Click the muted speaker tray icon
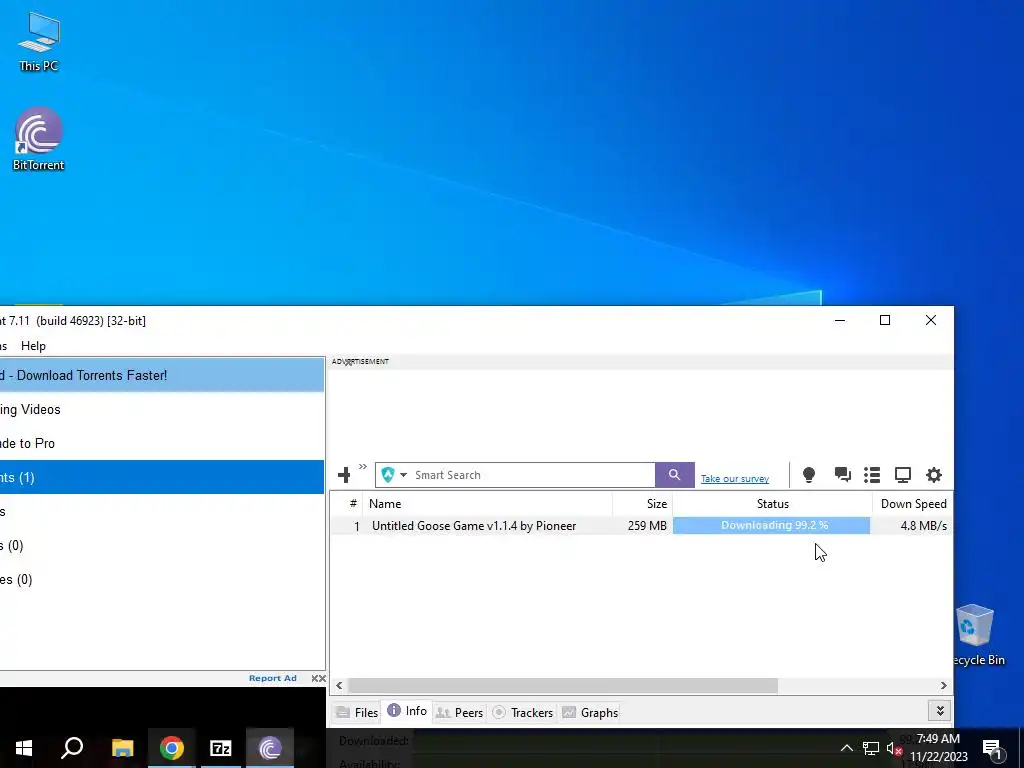Viewport: 1024px width, 768px height. (894, 748)
